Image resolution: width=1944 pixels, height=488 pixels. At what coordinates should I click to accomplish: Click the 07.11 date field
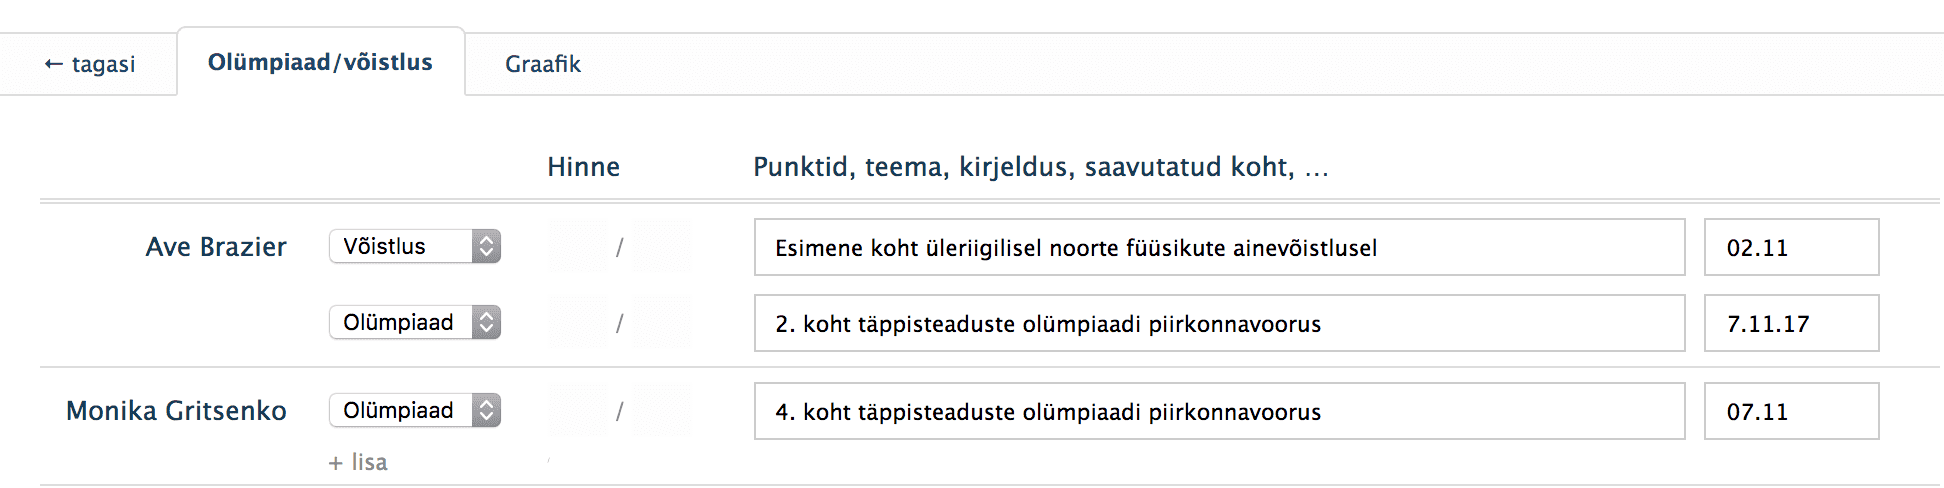pyautogui.click(x=1791, y=411)
